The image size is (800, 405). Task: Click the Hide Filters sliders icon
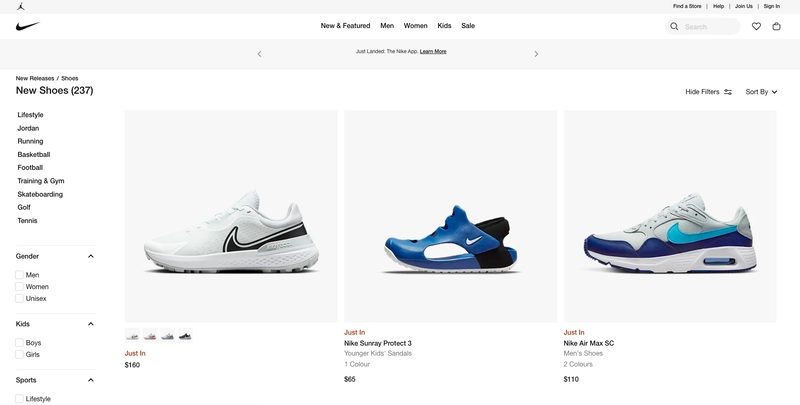(728, 92)
